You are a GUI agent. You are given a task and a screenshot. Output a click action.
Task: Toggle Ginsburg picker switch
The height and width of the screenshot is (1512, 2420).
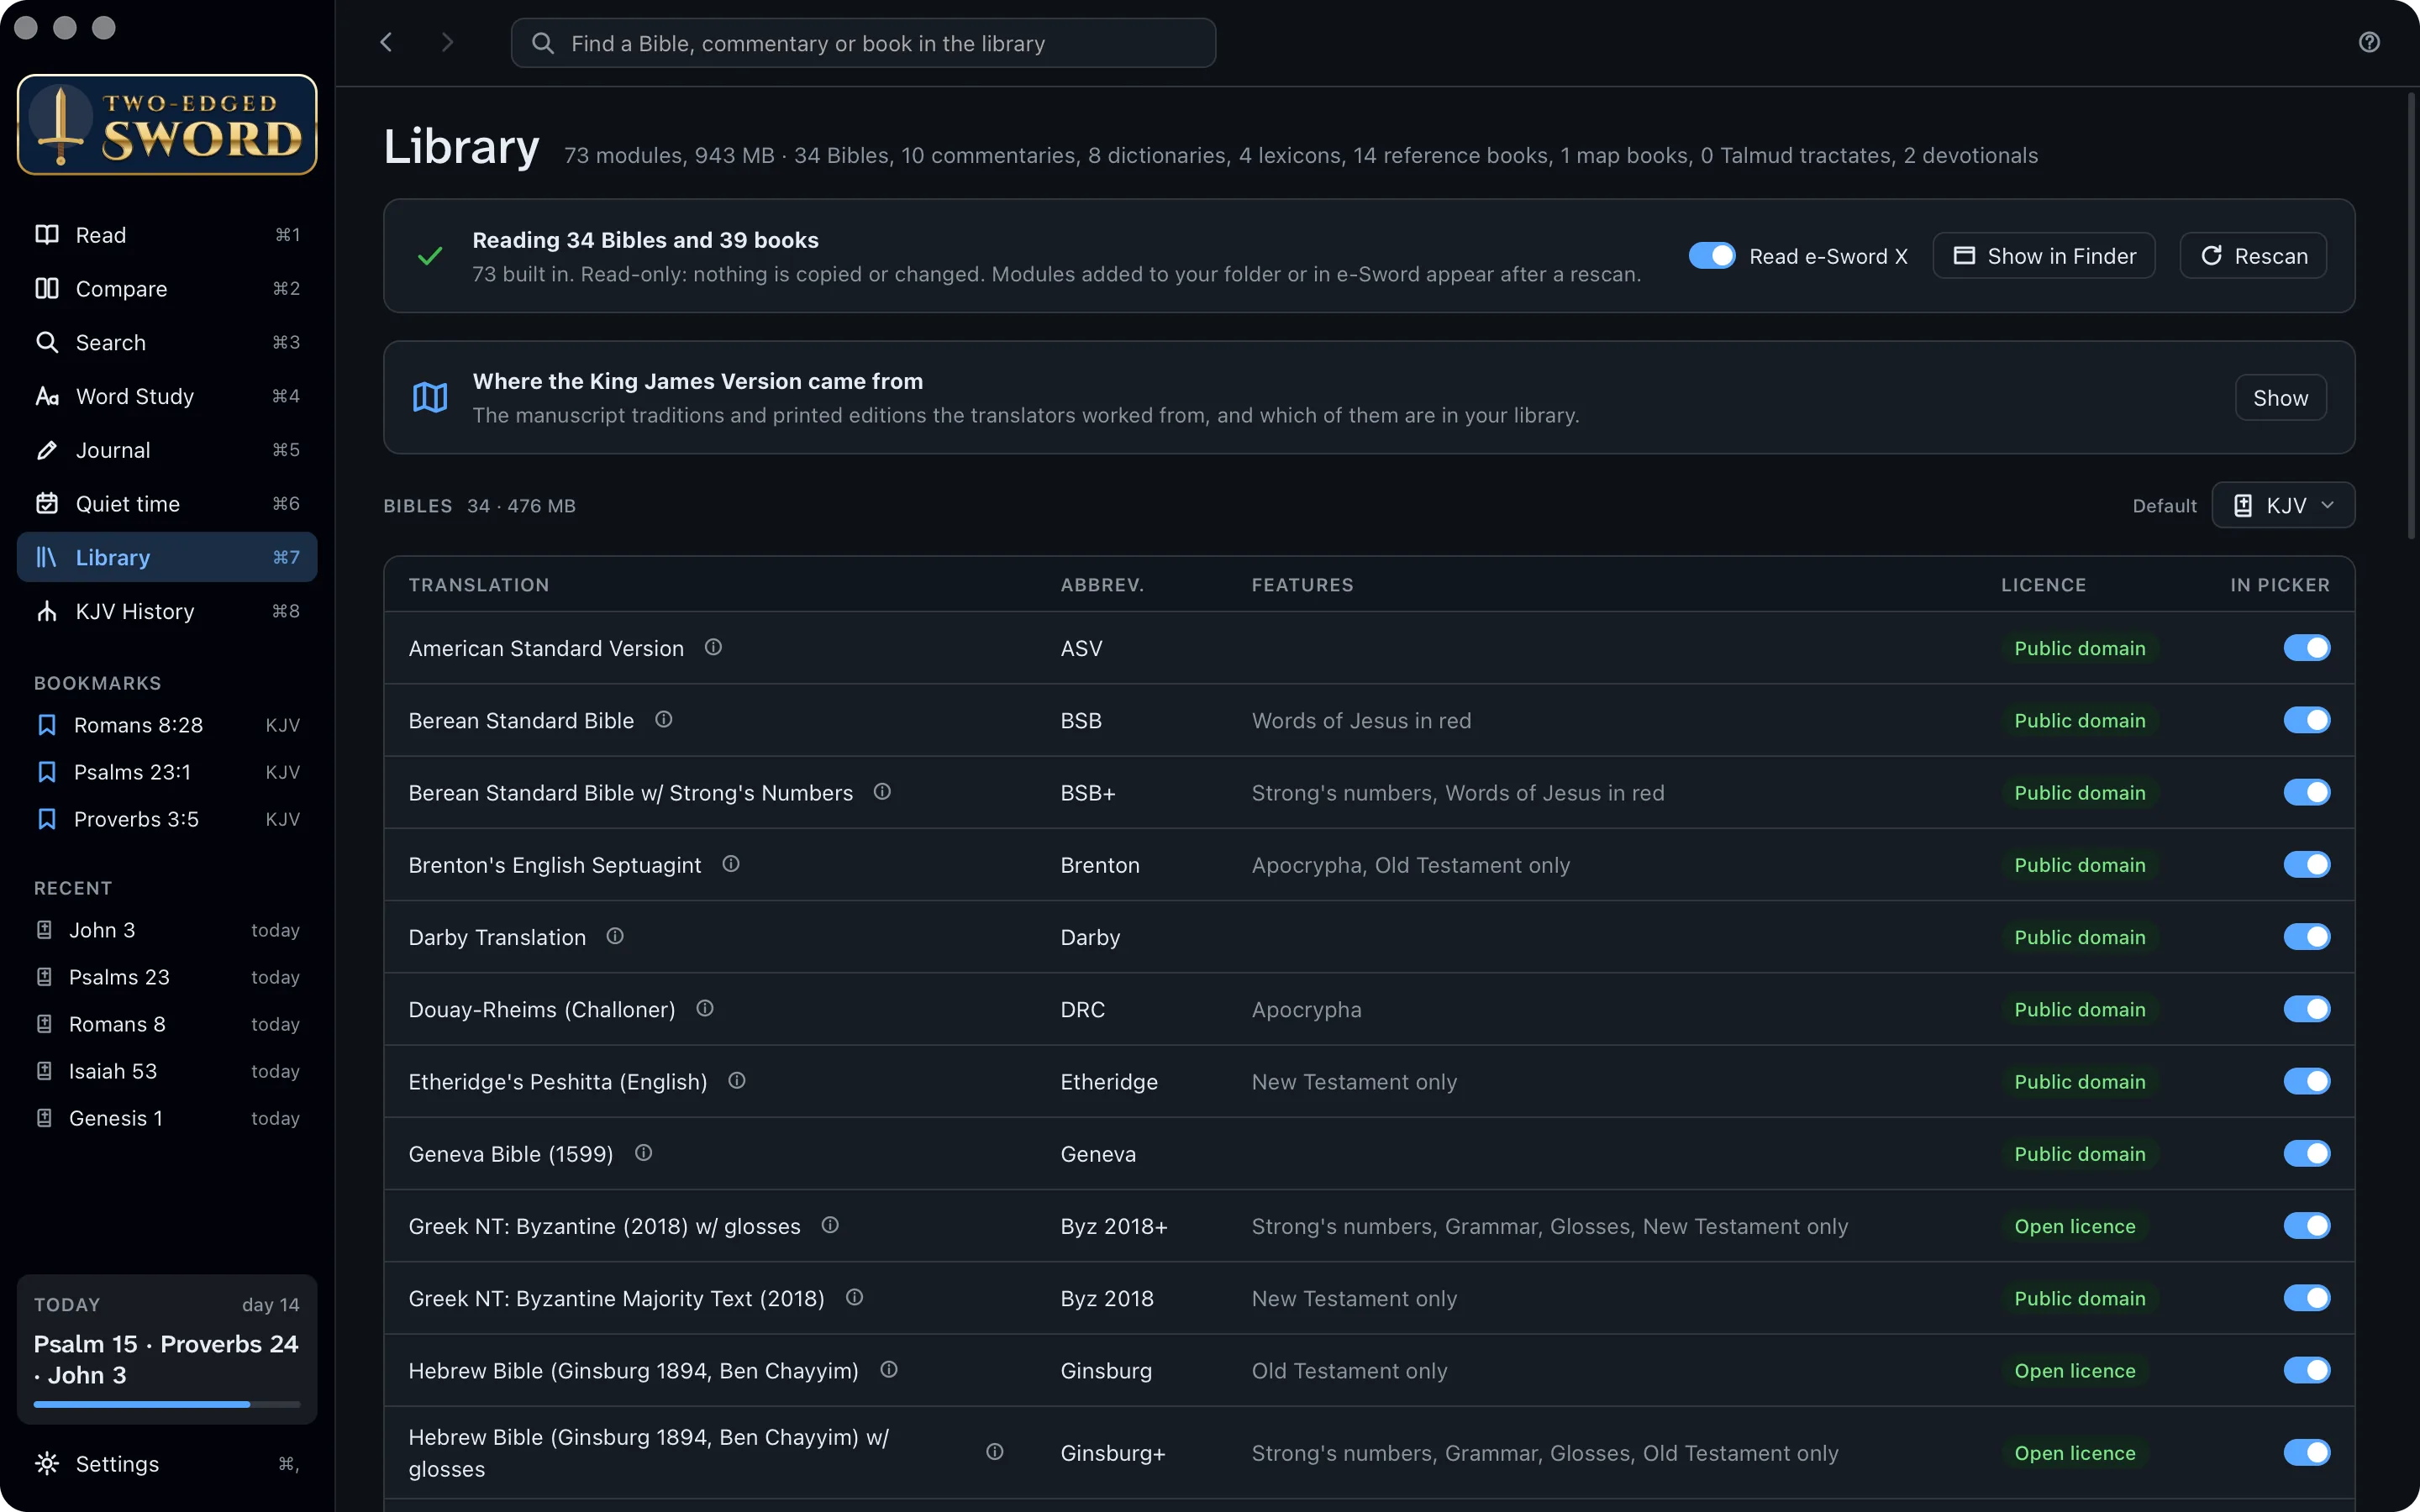(x=2306, y=1370)
